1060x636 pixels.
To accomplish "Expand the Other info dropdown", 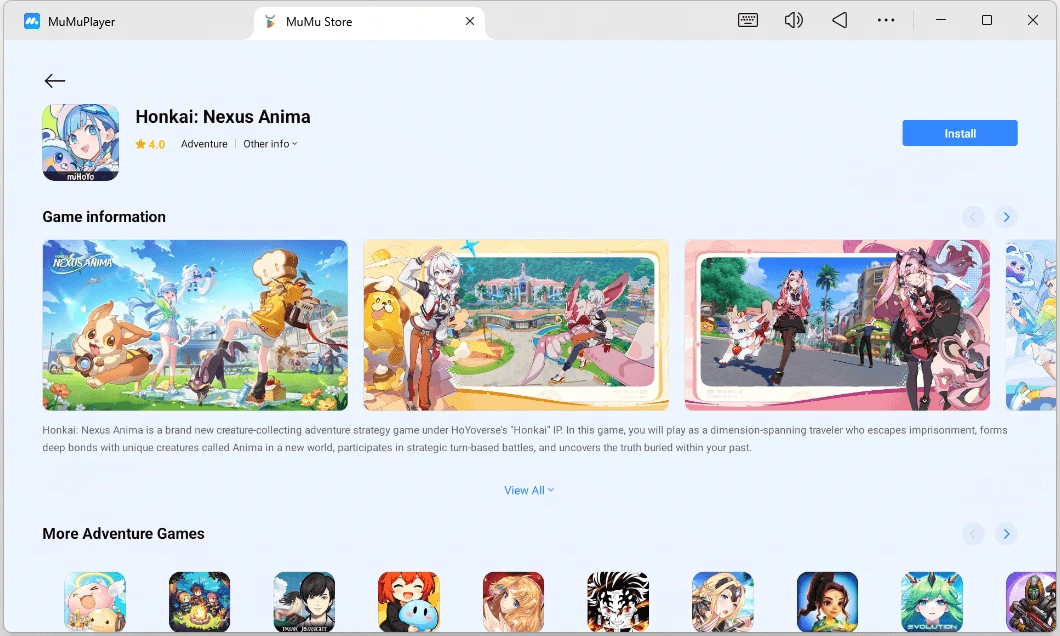I will [x=270, y=144].
